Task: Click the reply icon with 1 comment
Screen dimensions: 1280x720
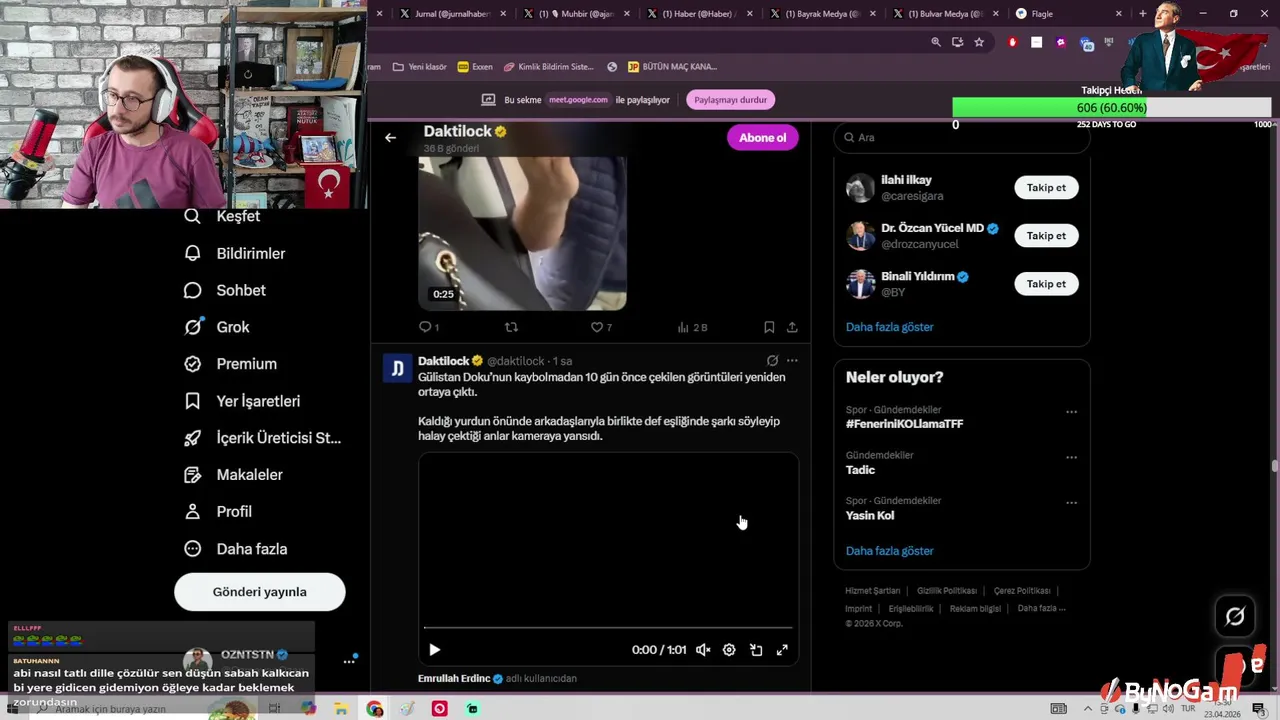Action: (x=428, y=327)
